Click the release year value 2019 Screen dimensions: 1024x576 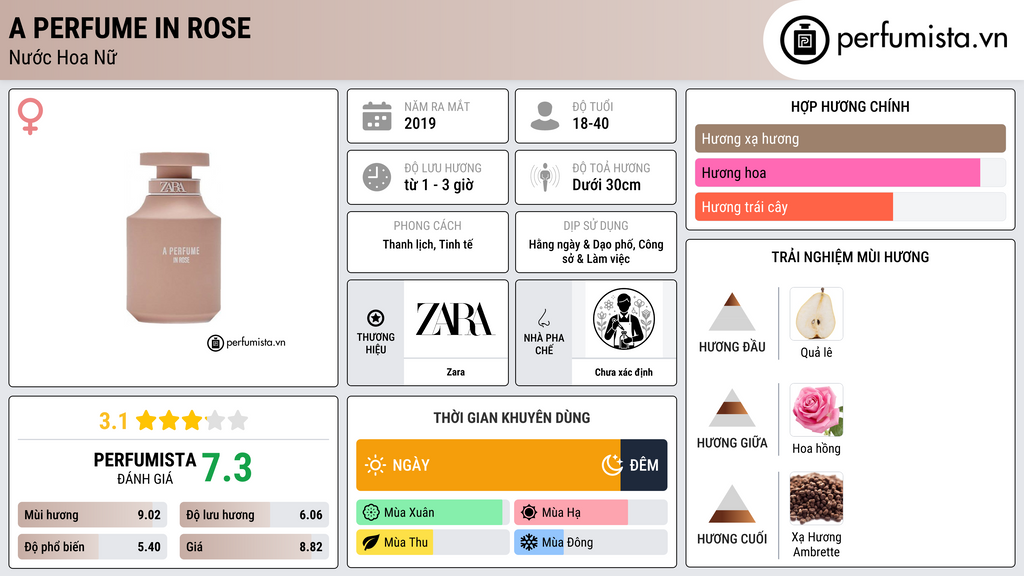coord(420,123)
